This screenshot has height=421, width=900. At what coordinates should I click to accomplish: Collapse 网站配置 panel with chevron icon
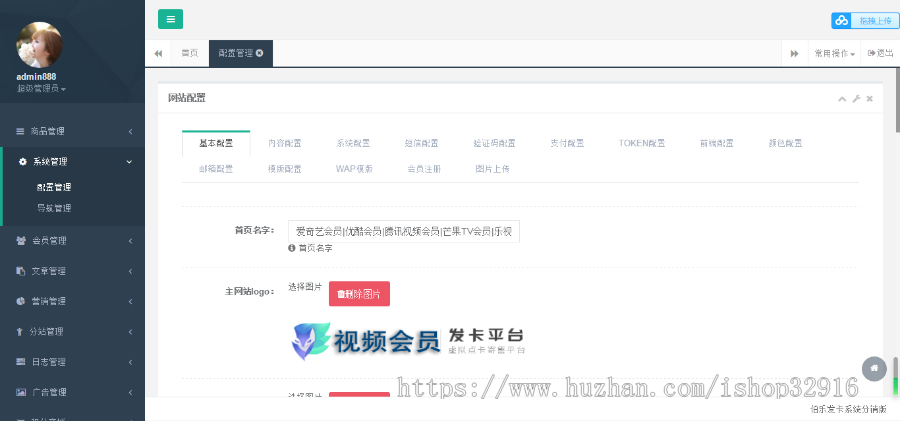842,99
